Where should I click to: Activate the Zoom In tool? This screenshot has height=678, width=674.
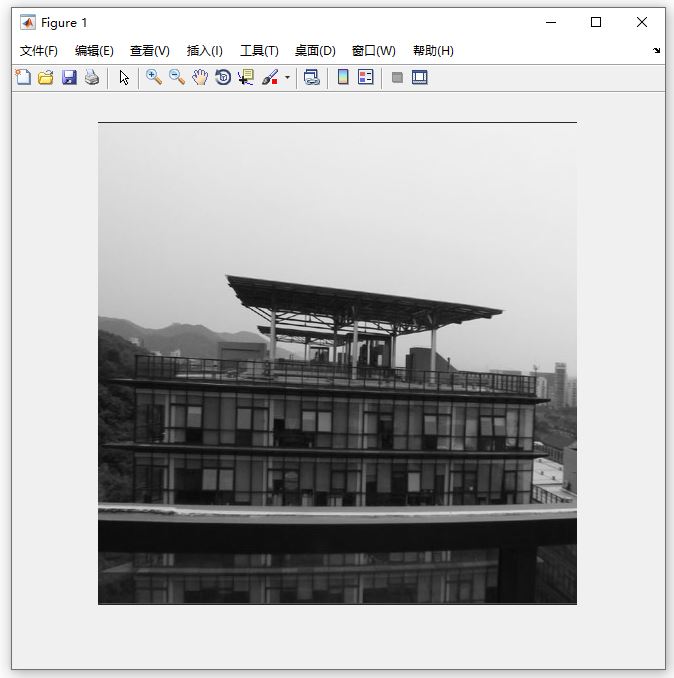point(154,77)
